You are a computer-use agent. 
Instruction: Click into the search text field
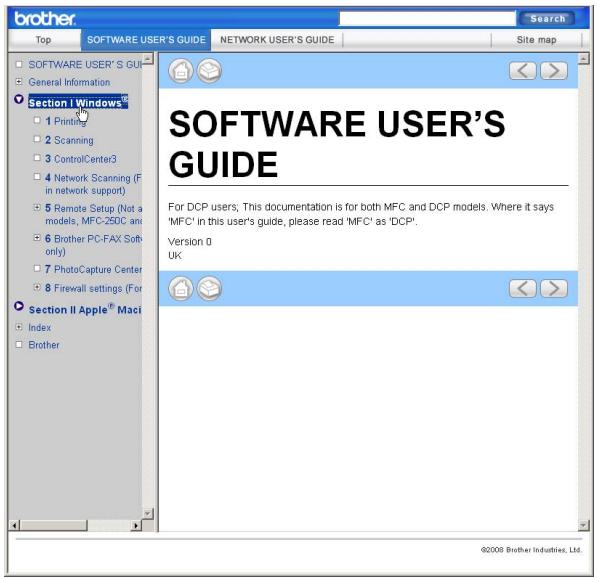tap(427, 19)
